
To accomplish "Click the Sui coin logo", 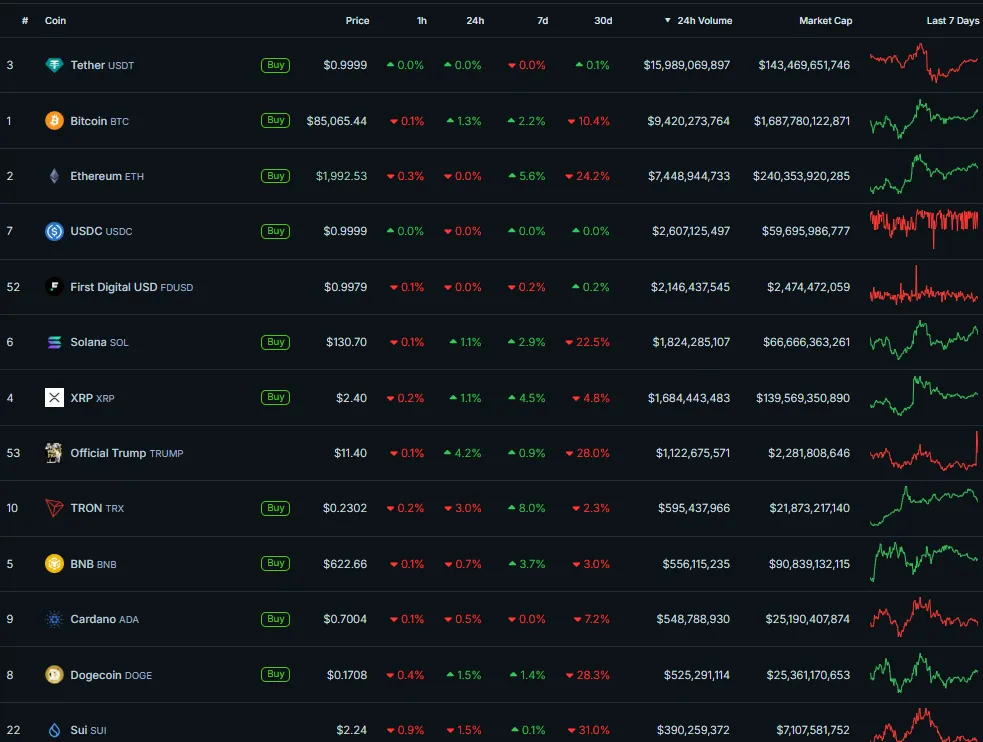I will tap(55, 730).
